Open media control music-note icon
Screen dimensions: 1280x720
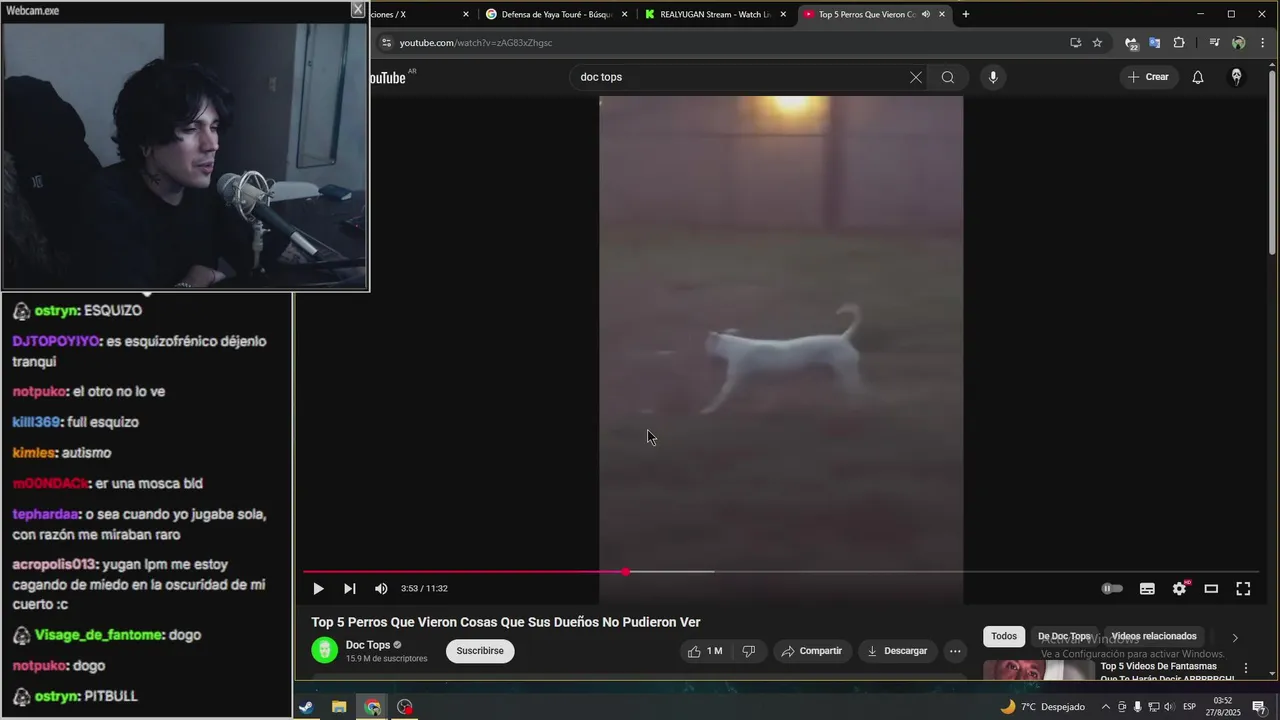point(1214,43)
